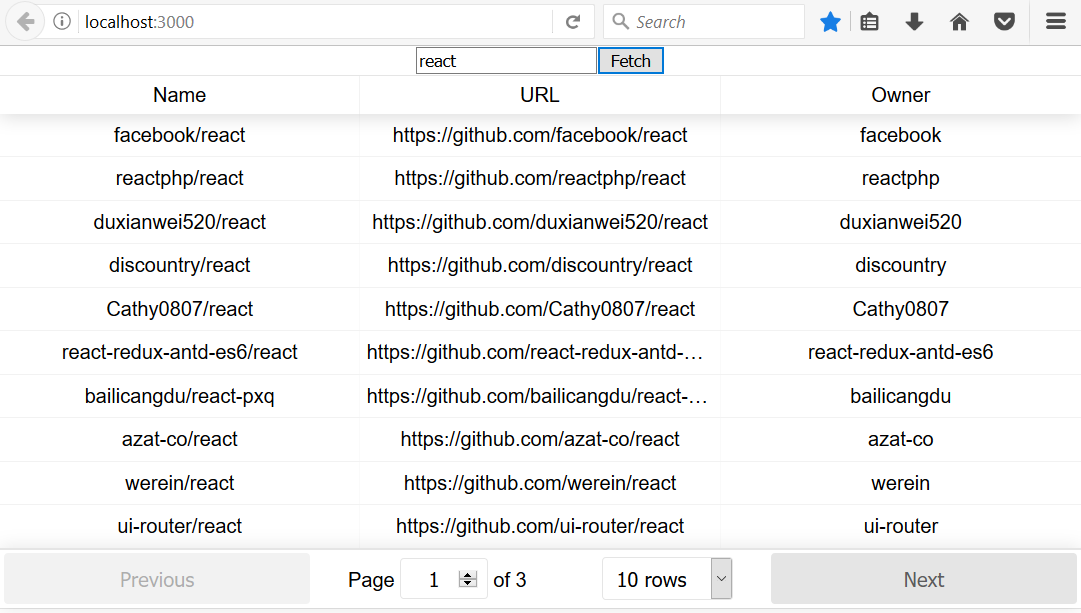Sort table by the Name column header
Screen dimensions: 1081x613
point(180,95)
